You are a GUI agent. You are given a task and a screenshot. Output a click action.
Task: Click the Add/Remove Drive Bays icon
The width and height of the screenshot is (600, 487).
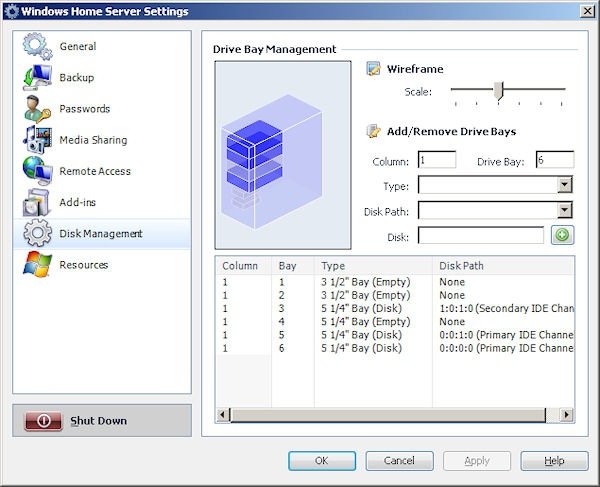(373, 131)
